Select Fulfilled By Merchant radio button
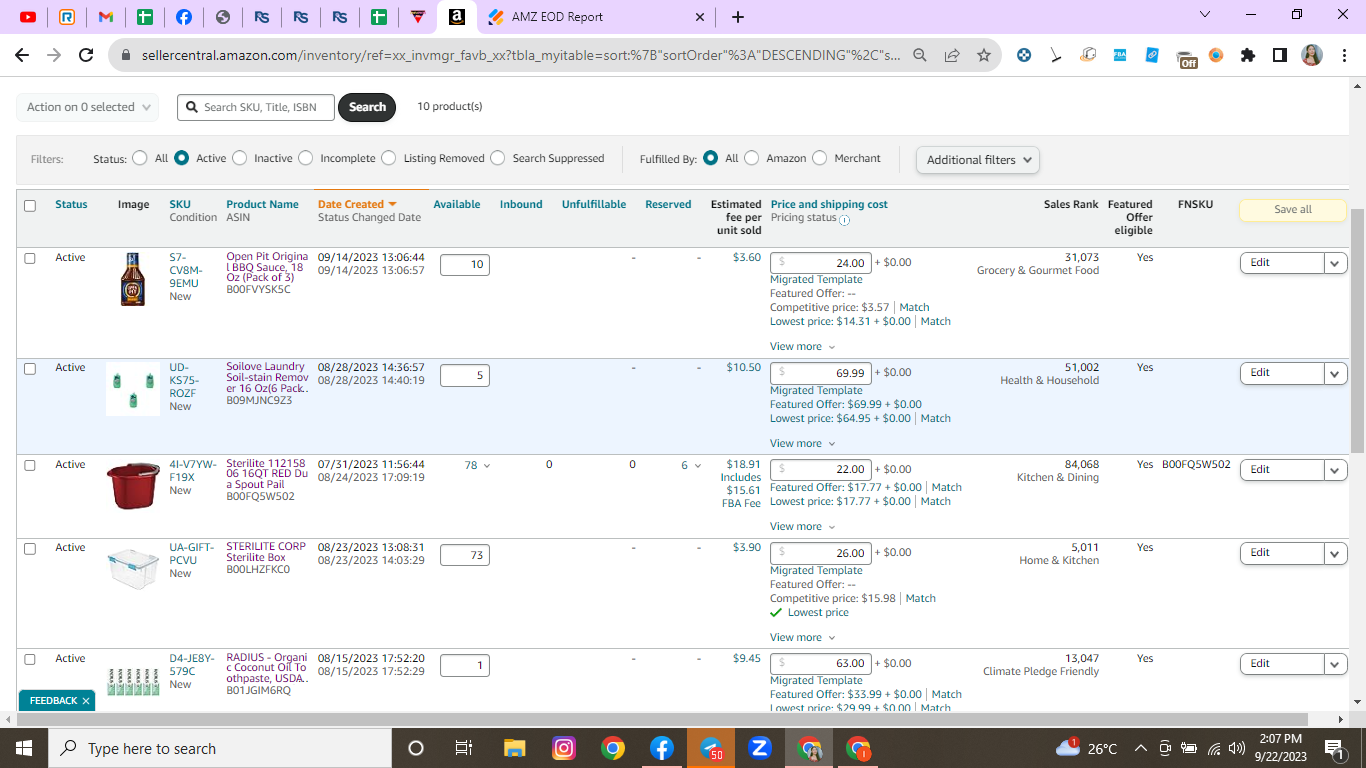Viewport: 1366px width, 768px height. pyautogui.click(x=820, y=158)
